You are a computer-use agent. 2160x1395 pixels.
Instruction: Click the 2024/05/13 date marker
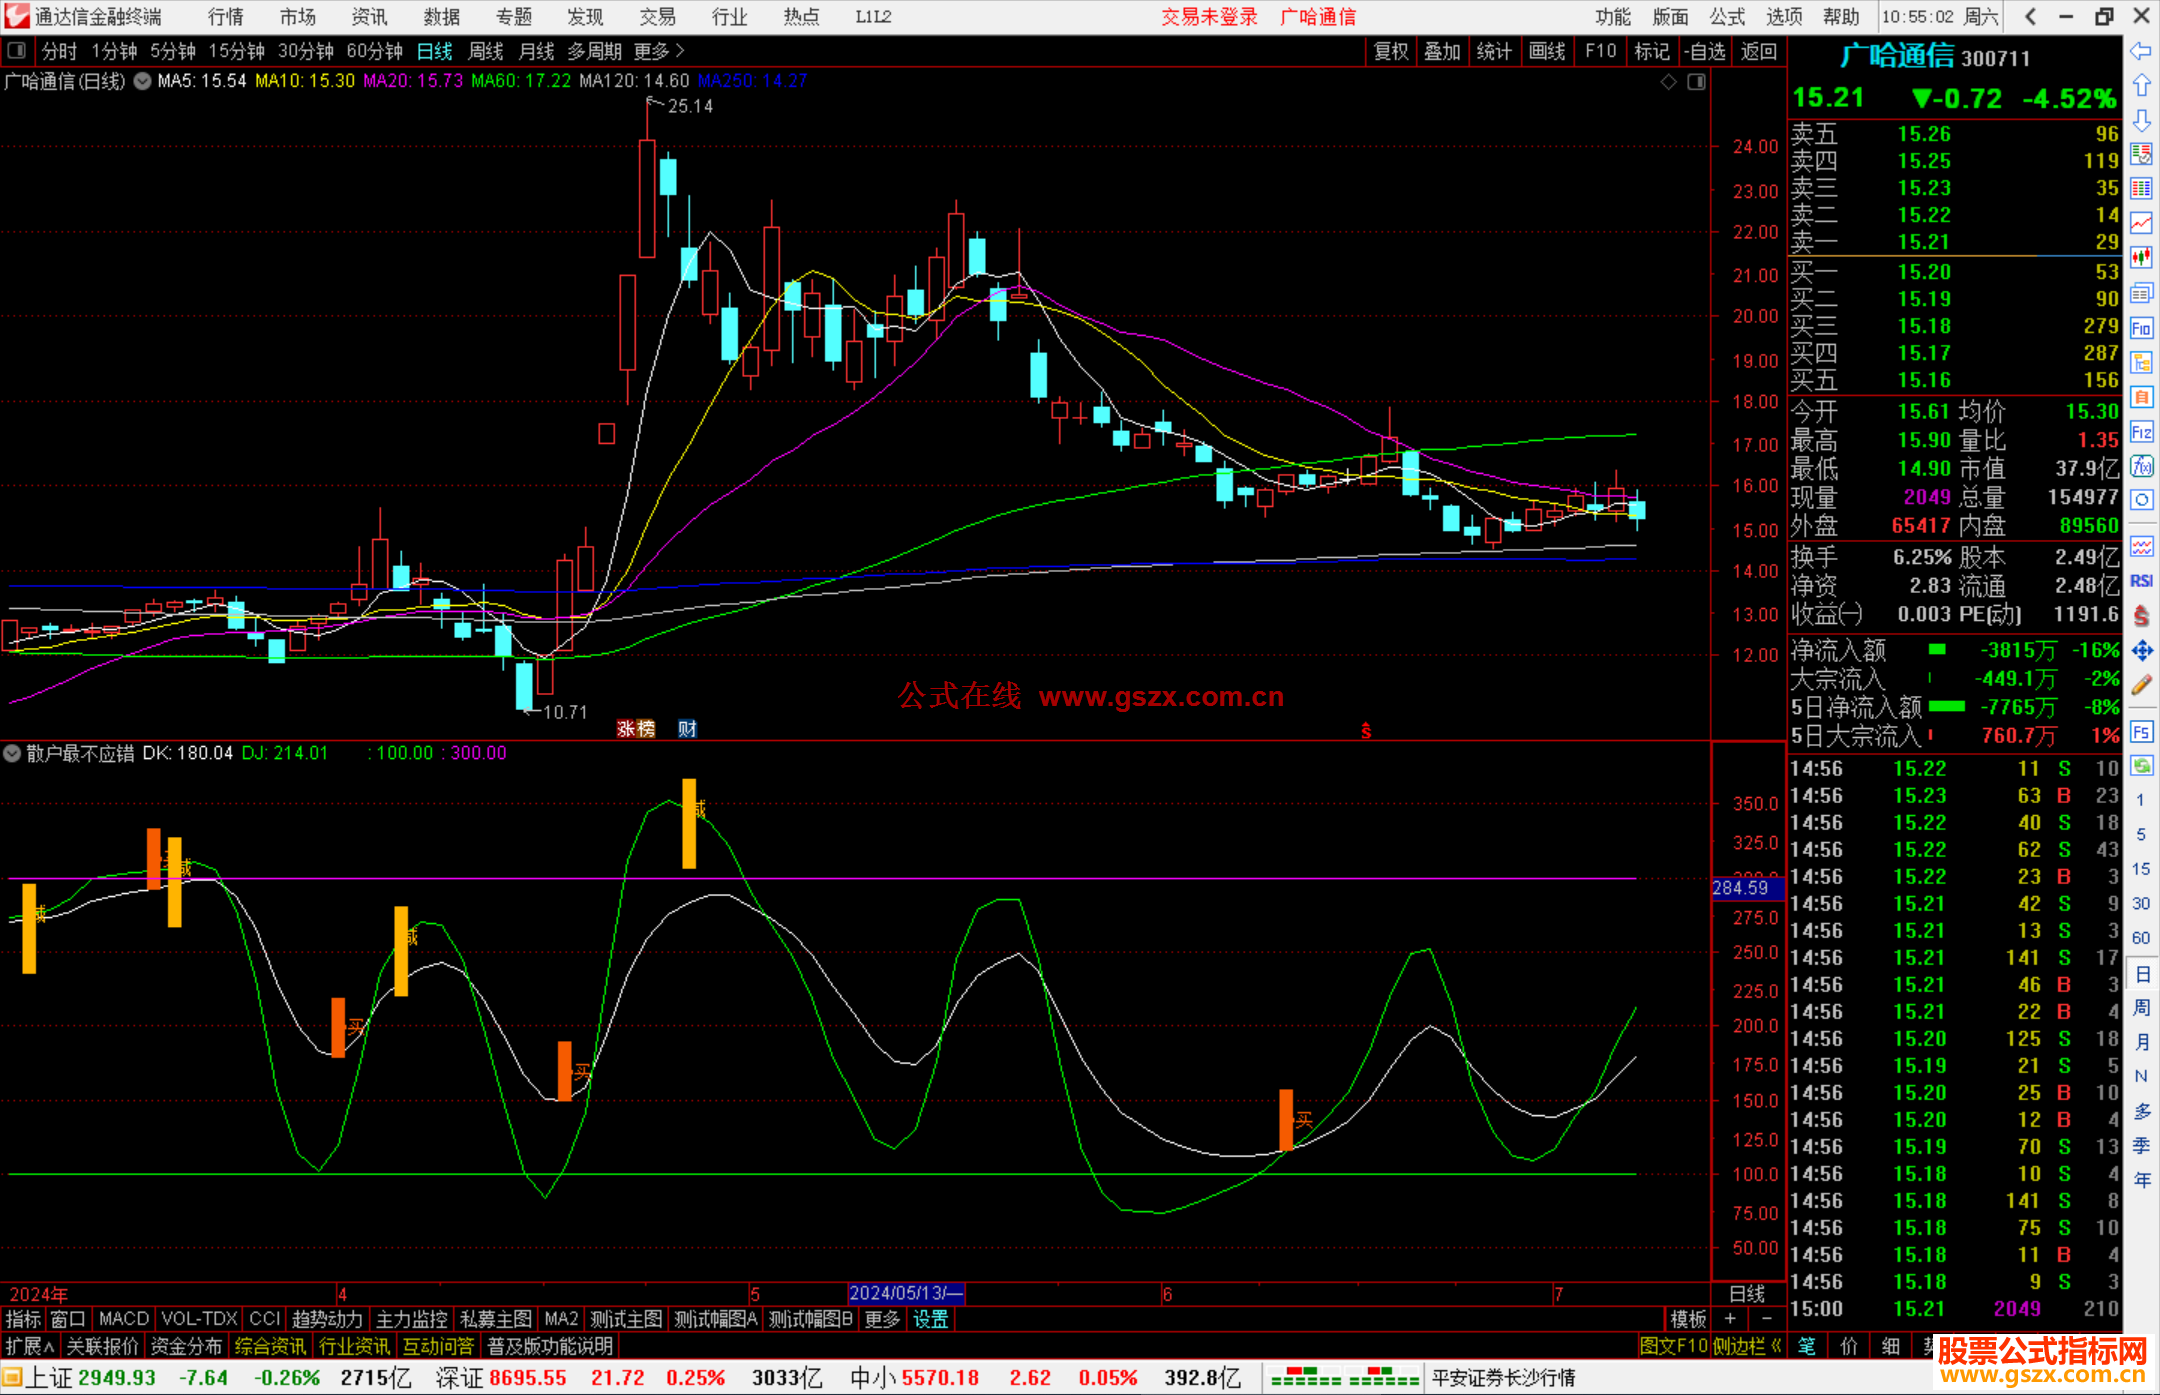(x=905, y=1293)
